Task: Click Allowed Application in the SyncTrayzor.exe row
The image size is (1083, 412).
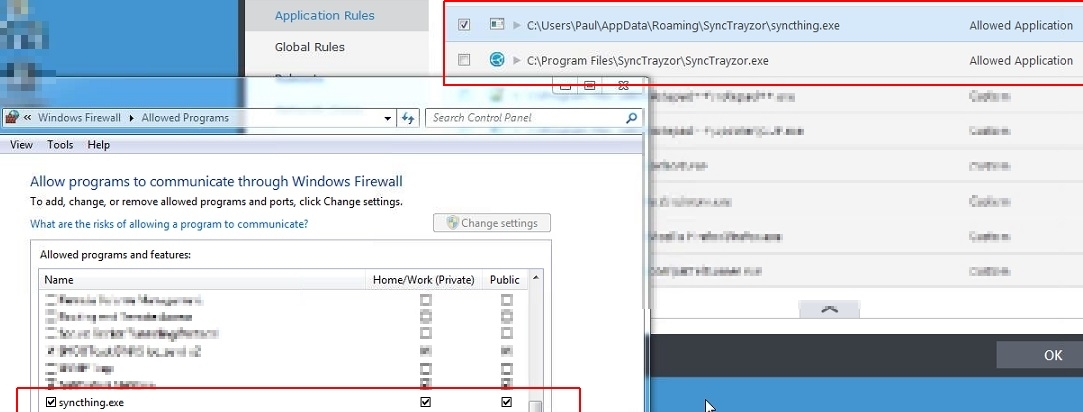Action: pos(1021,61)
